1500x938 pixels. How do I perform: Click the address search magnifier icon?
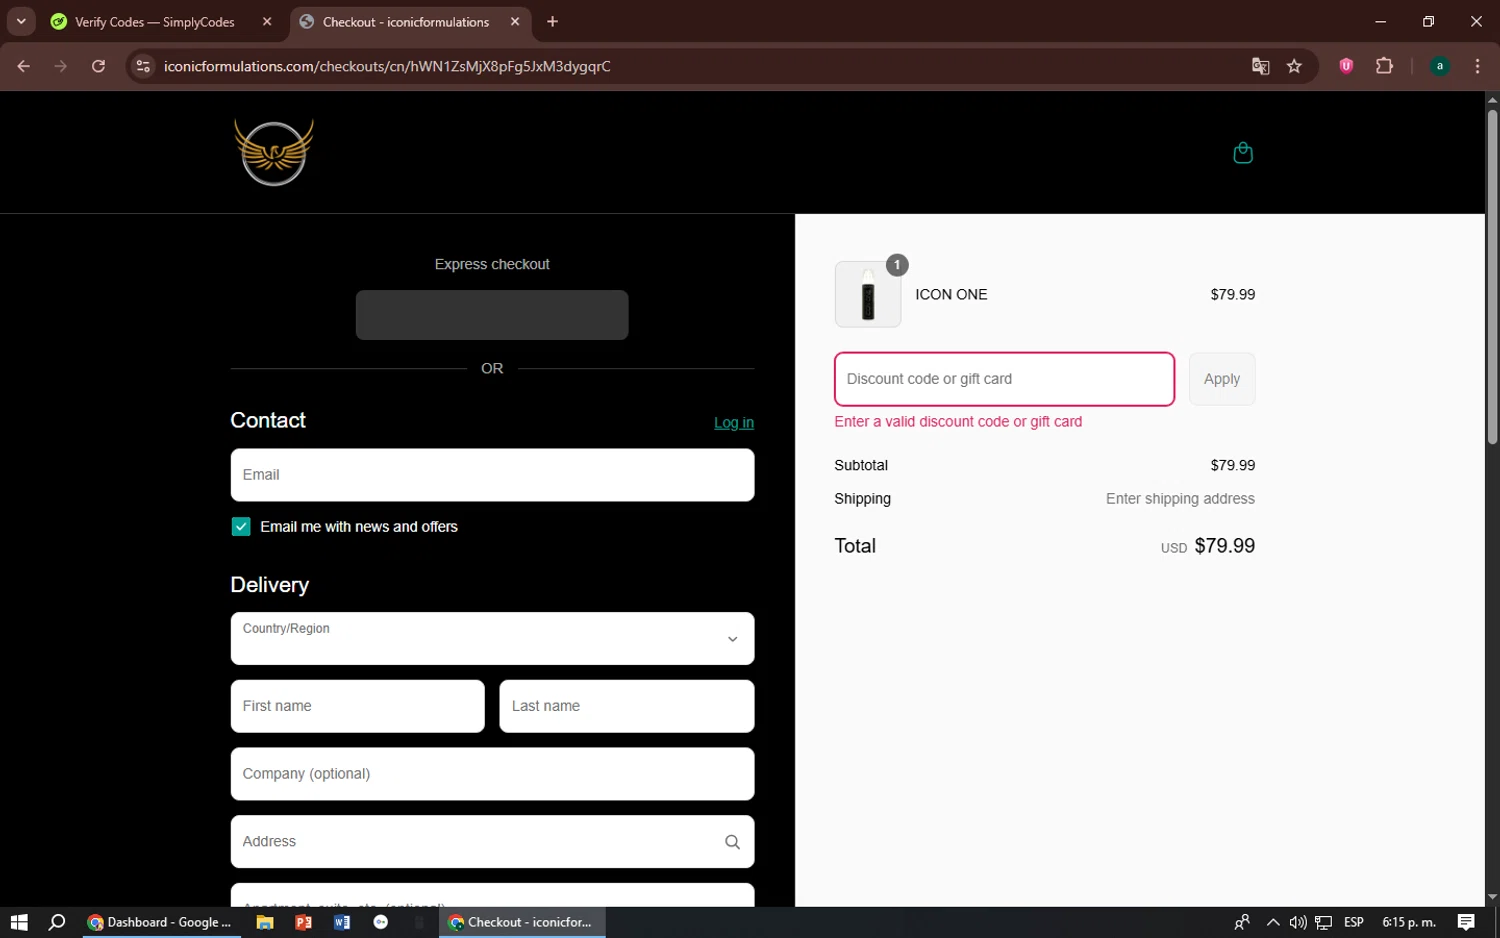click(732, 842)
